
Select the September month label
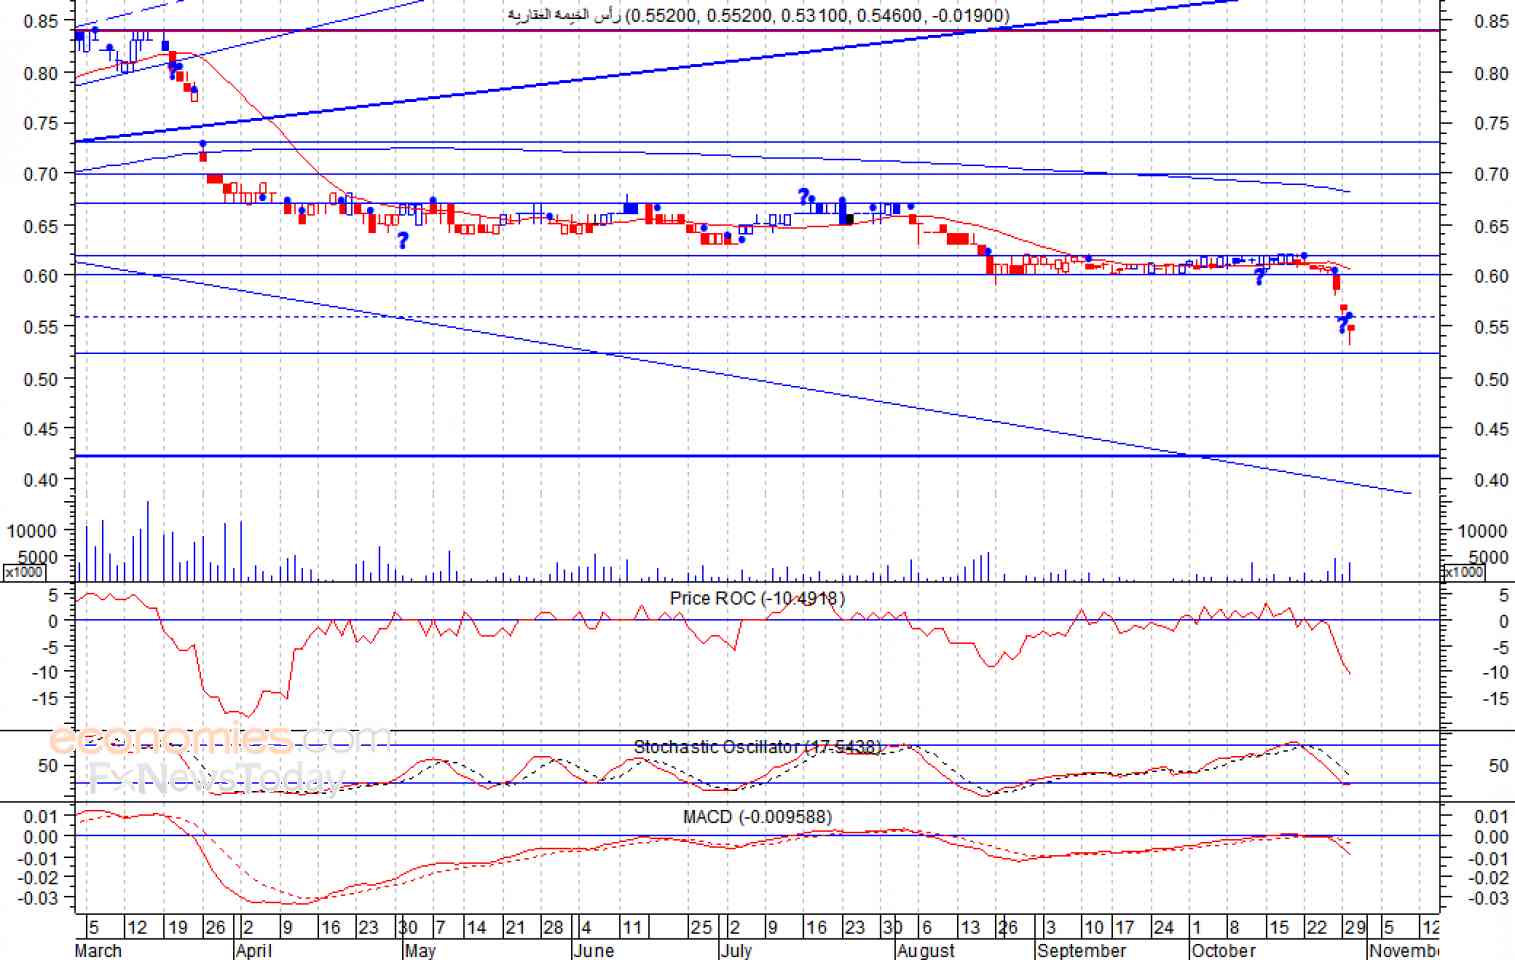pyautogui.click(x=1082, y=950)
